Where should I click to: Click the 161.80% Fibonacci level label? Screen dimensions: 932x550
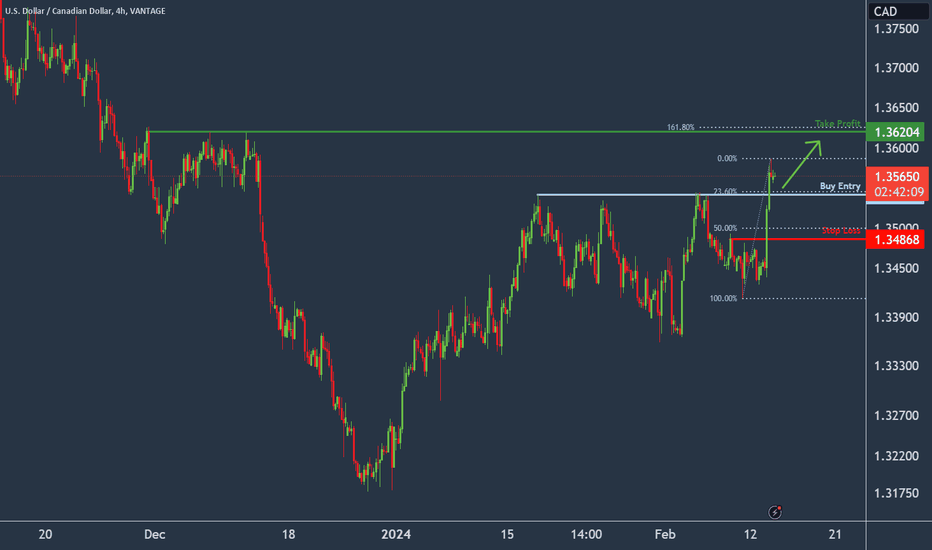pyautogui.click(x=680, y=127)
